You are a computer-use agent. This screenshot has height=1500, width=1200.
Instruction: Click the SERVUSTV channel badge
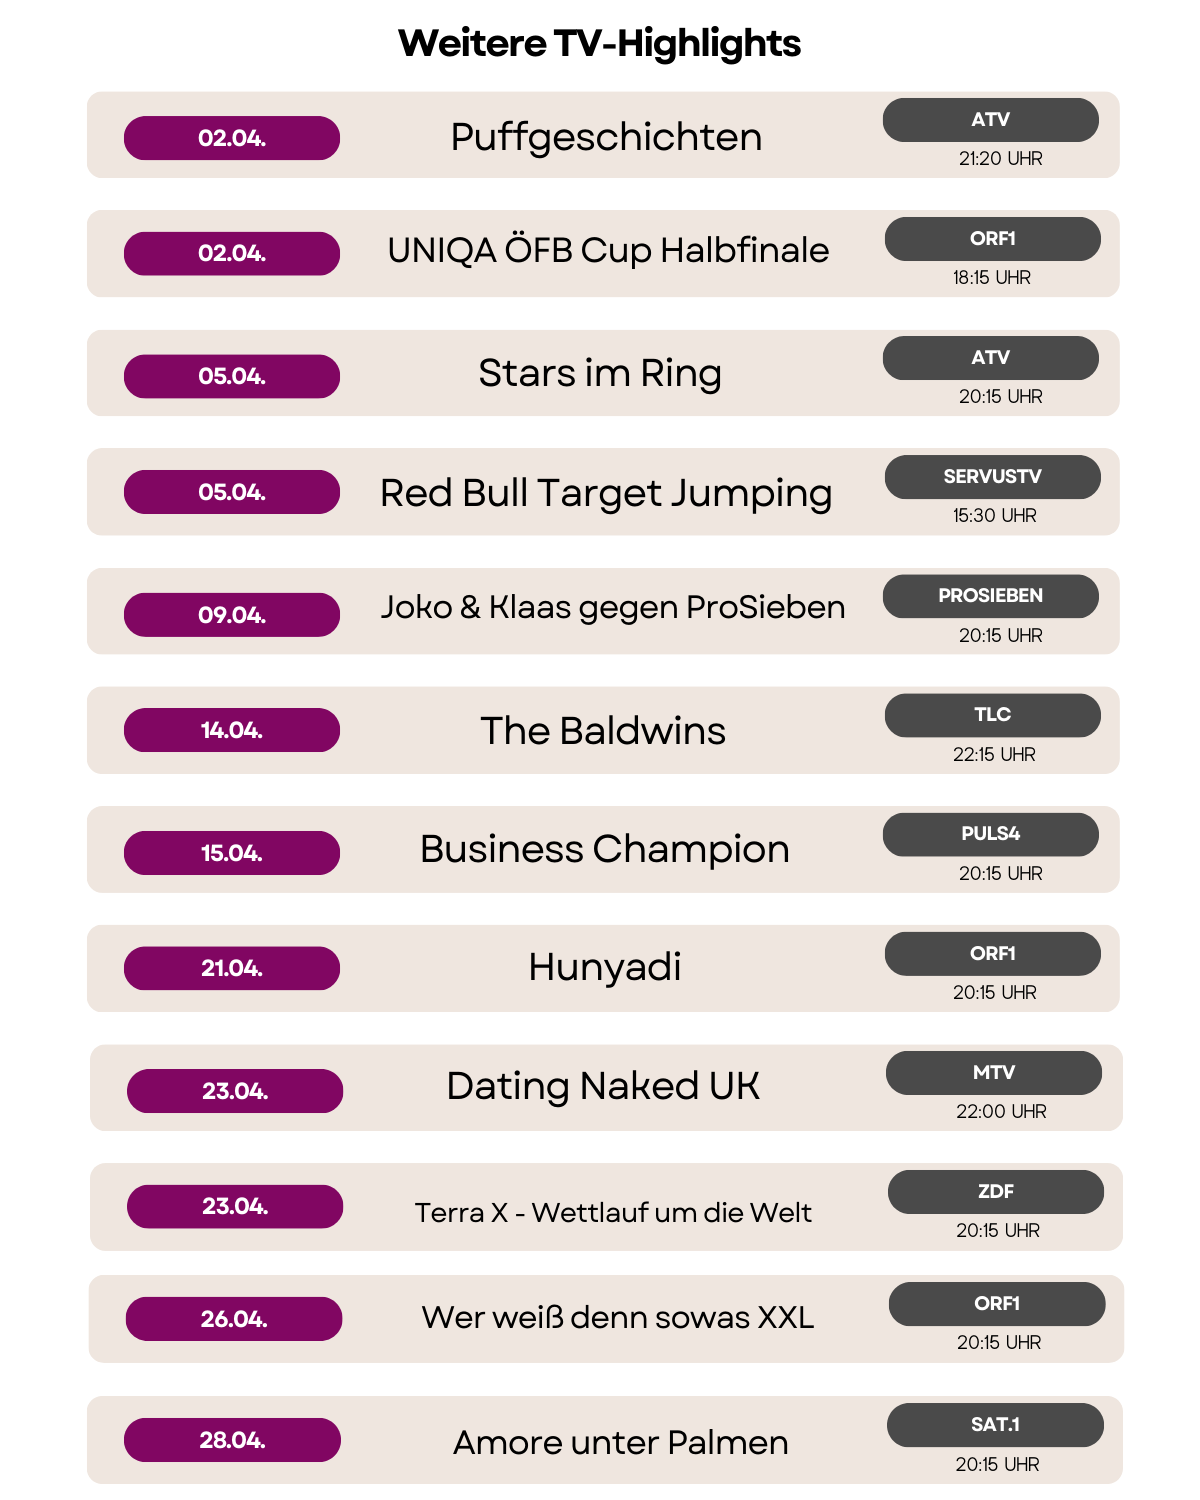993,477
